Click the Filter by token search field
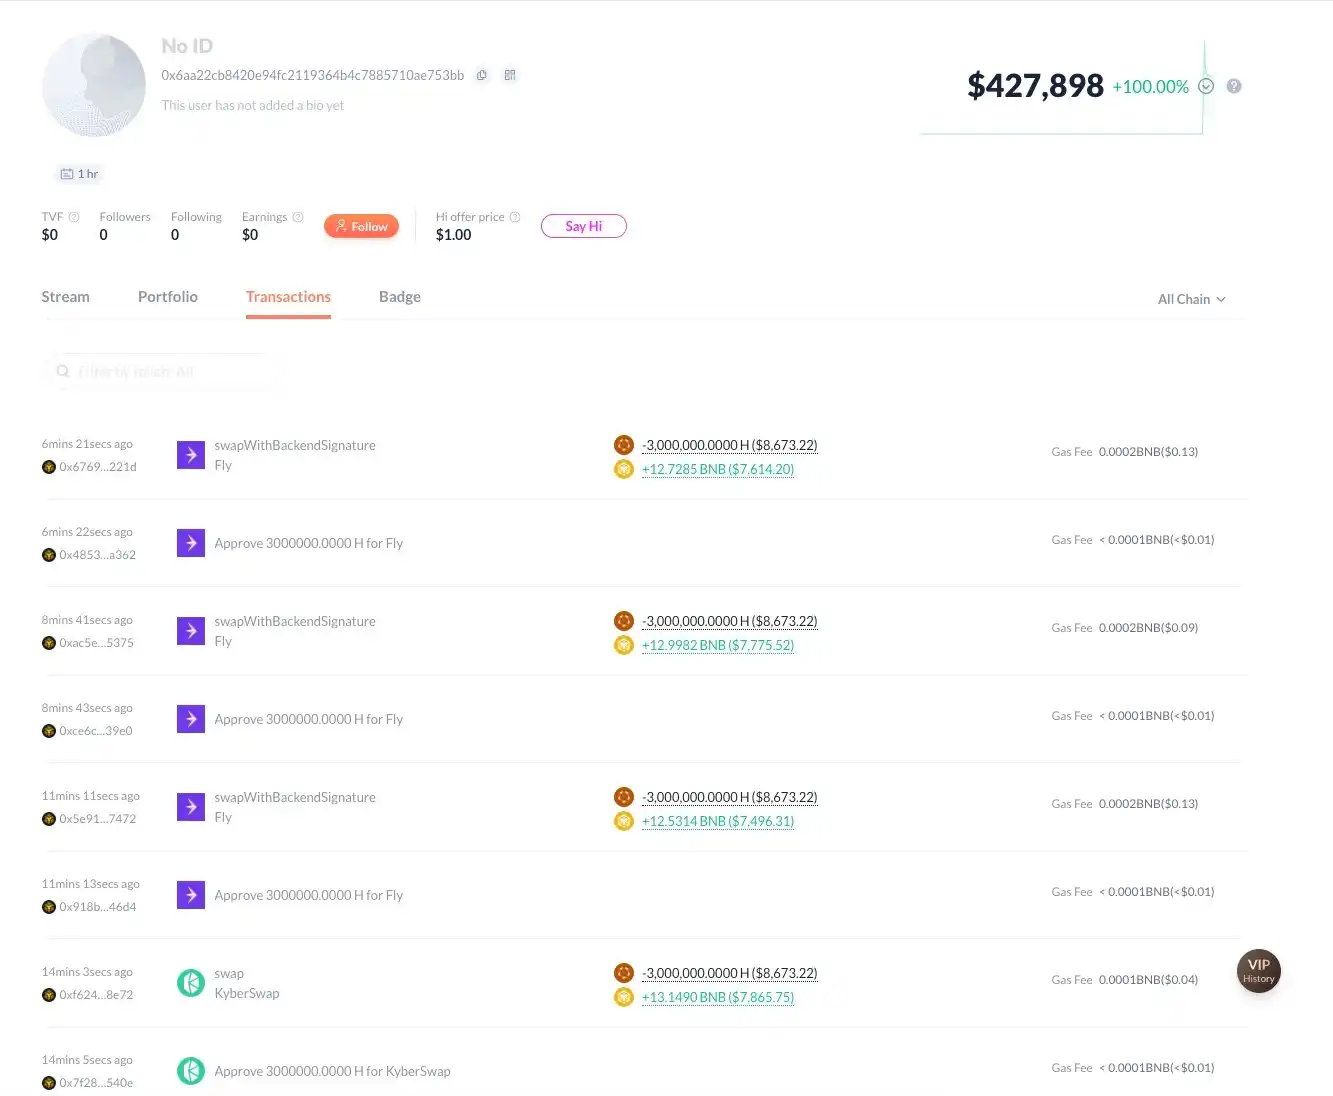Screen dimensions: 1333x1096 coord(160,371)
